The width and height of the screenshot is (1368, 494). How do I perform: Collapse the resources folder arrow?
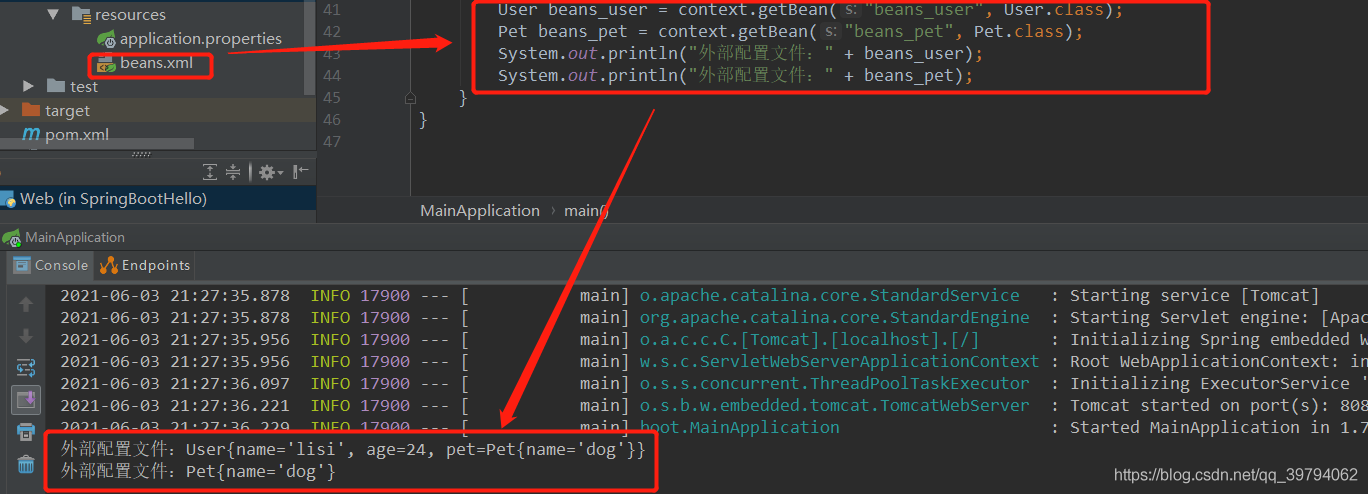point(53,15)
